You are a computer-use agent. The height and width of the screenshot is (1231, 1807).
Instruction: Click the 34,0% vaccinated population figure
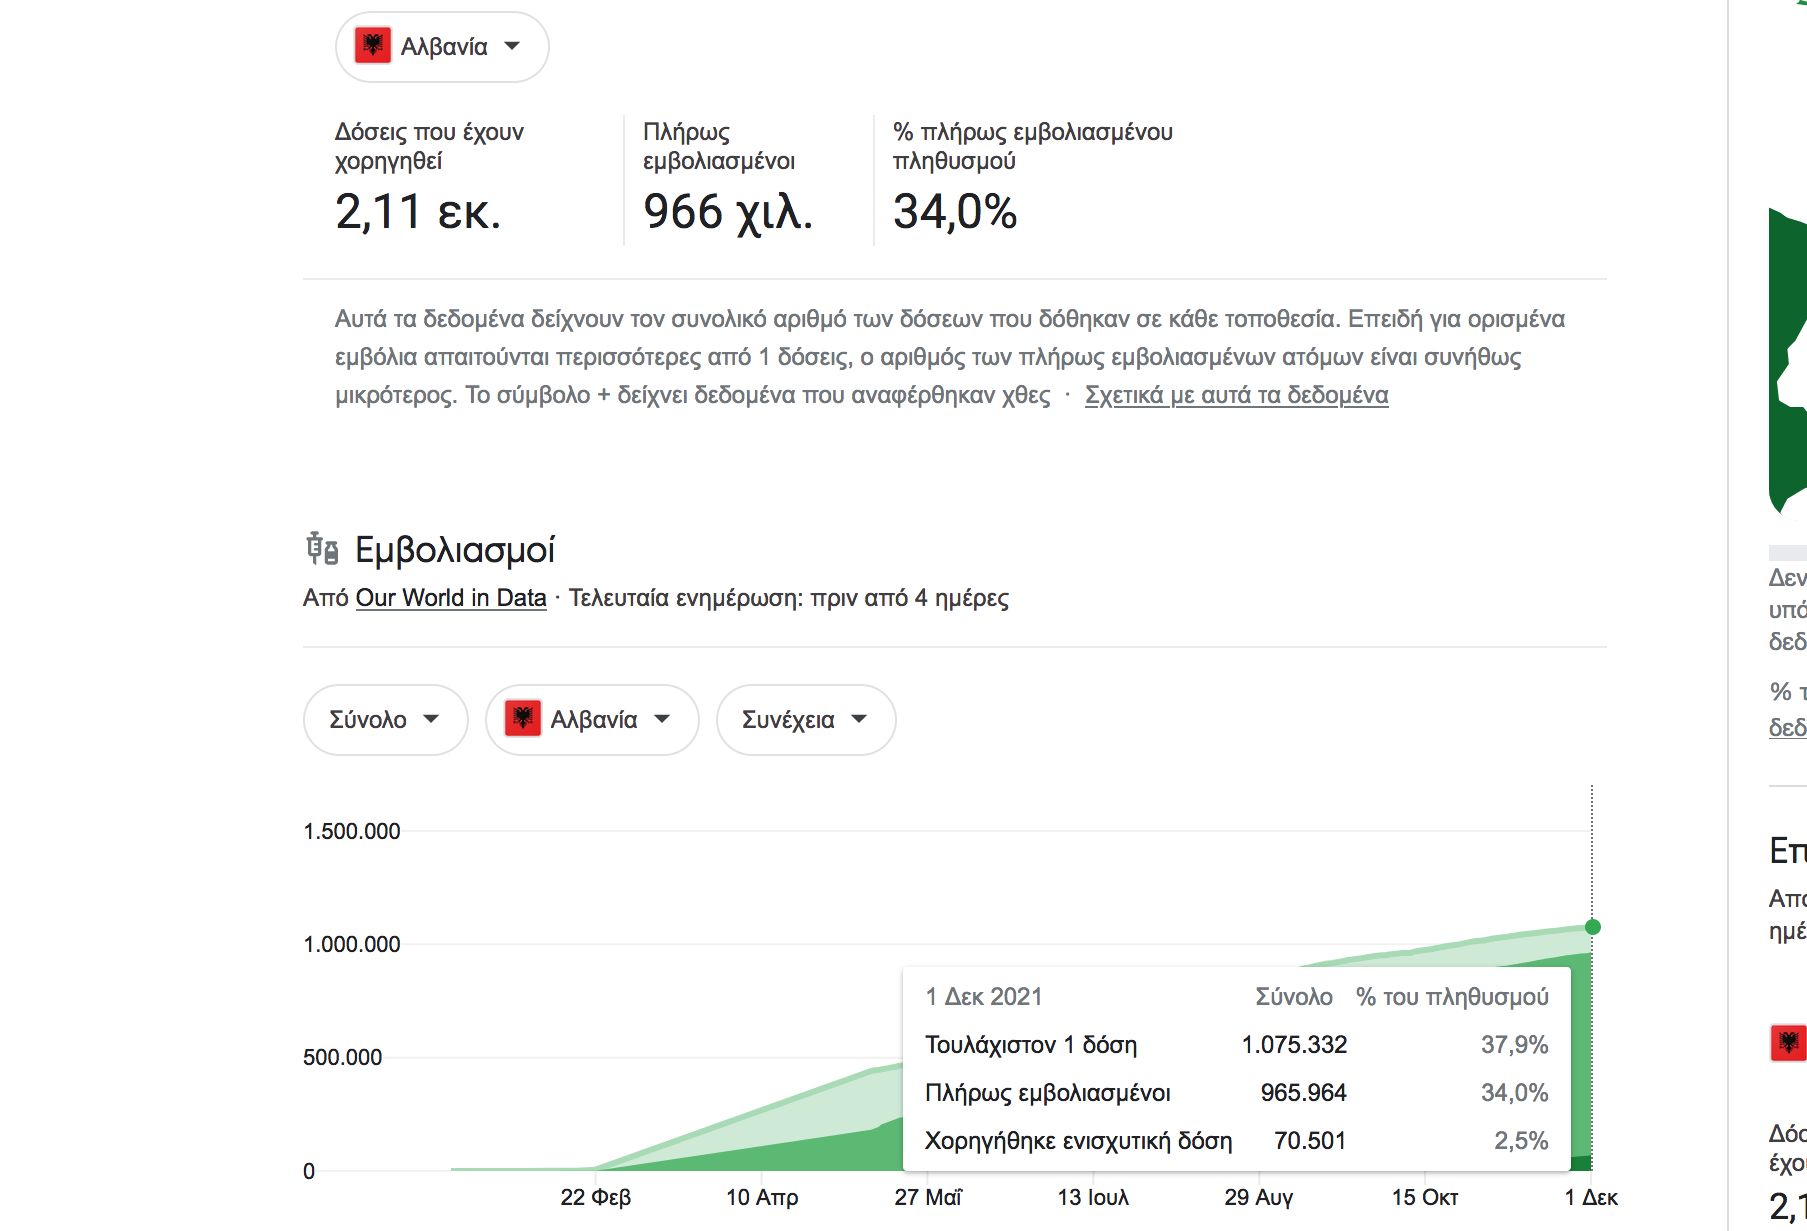pos(955,212)
